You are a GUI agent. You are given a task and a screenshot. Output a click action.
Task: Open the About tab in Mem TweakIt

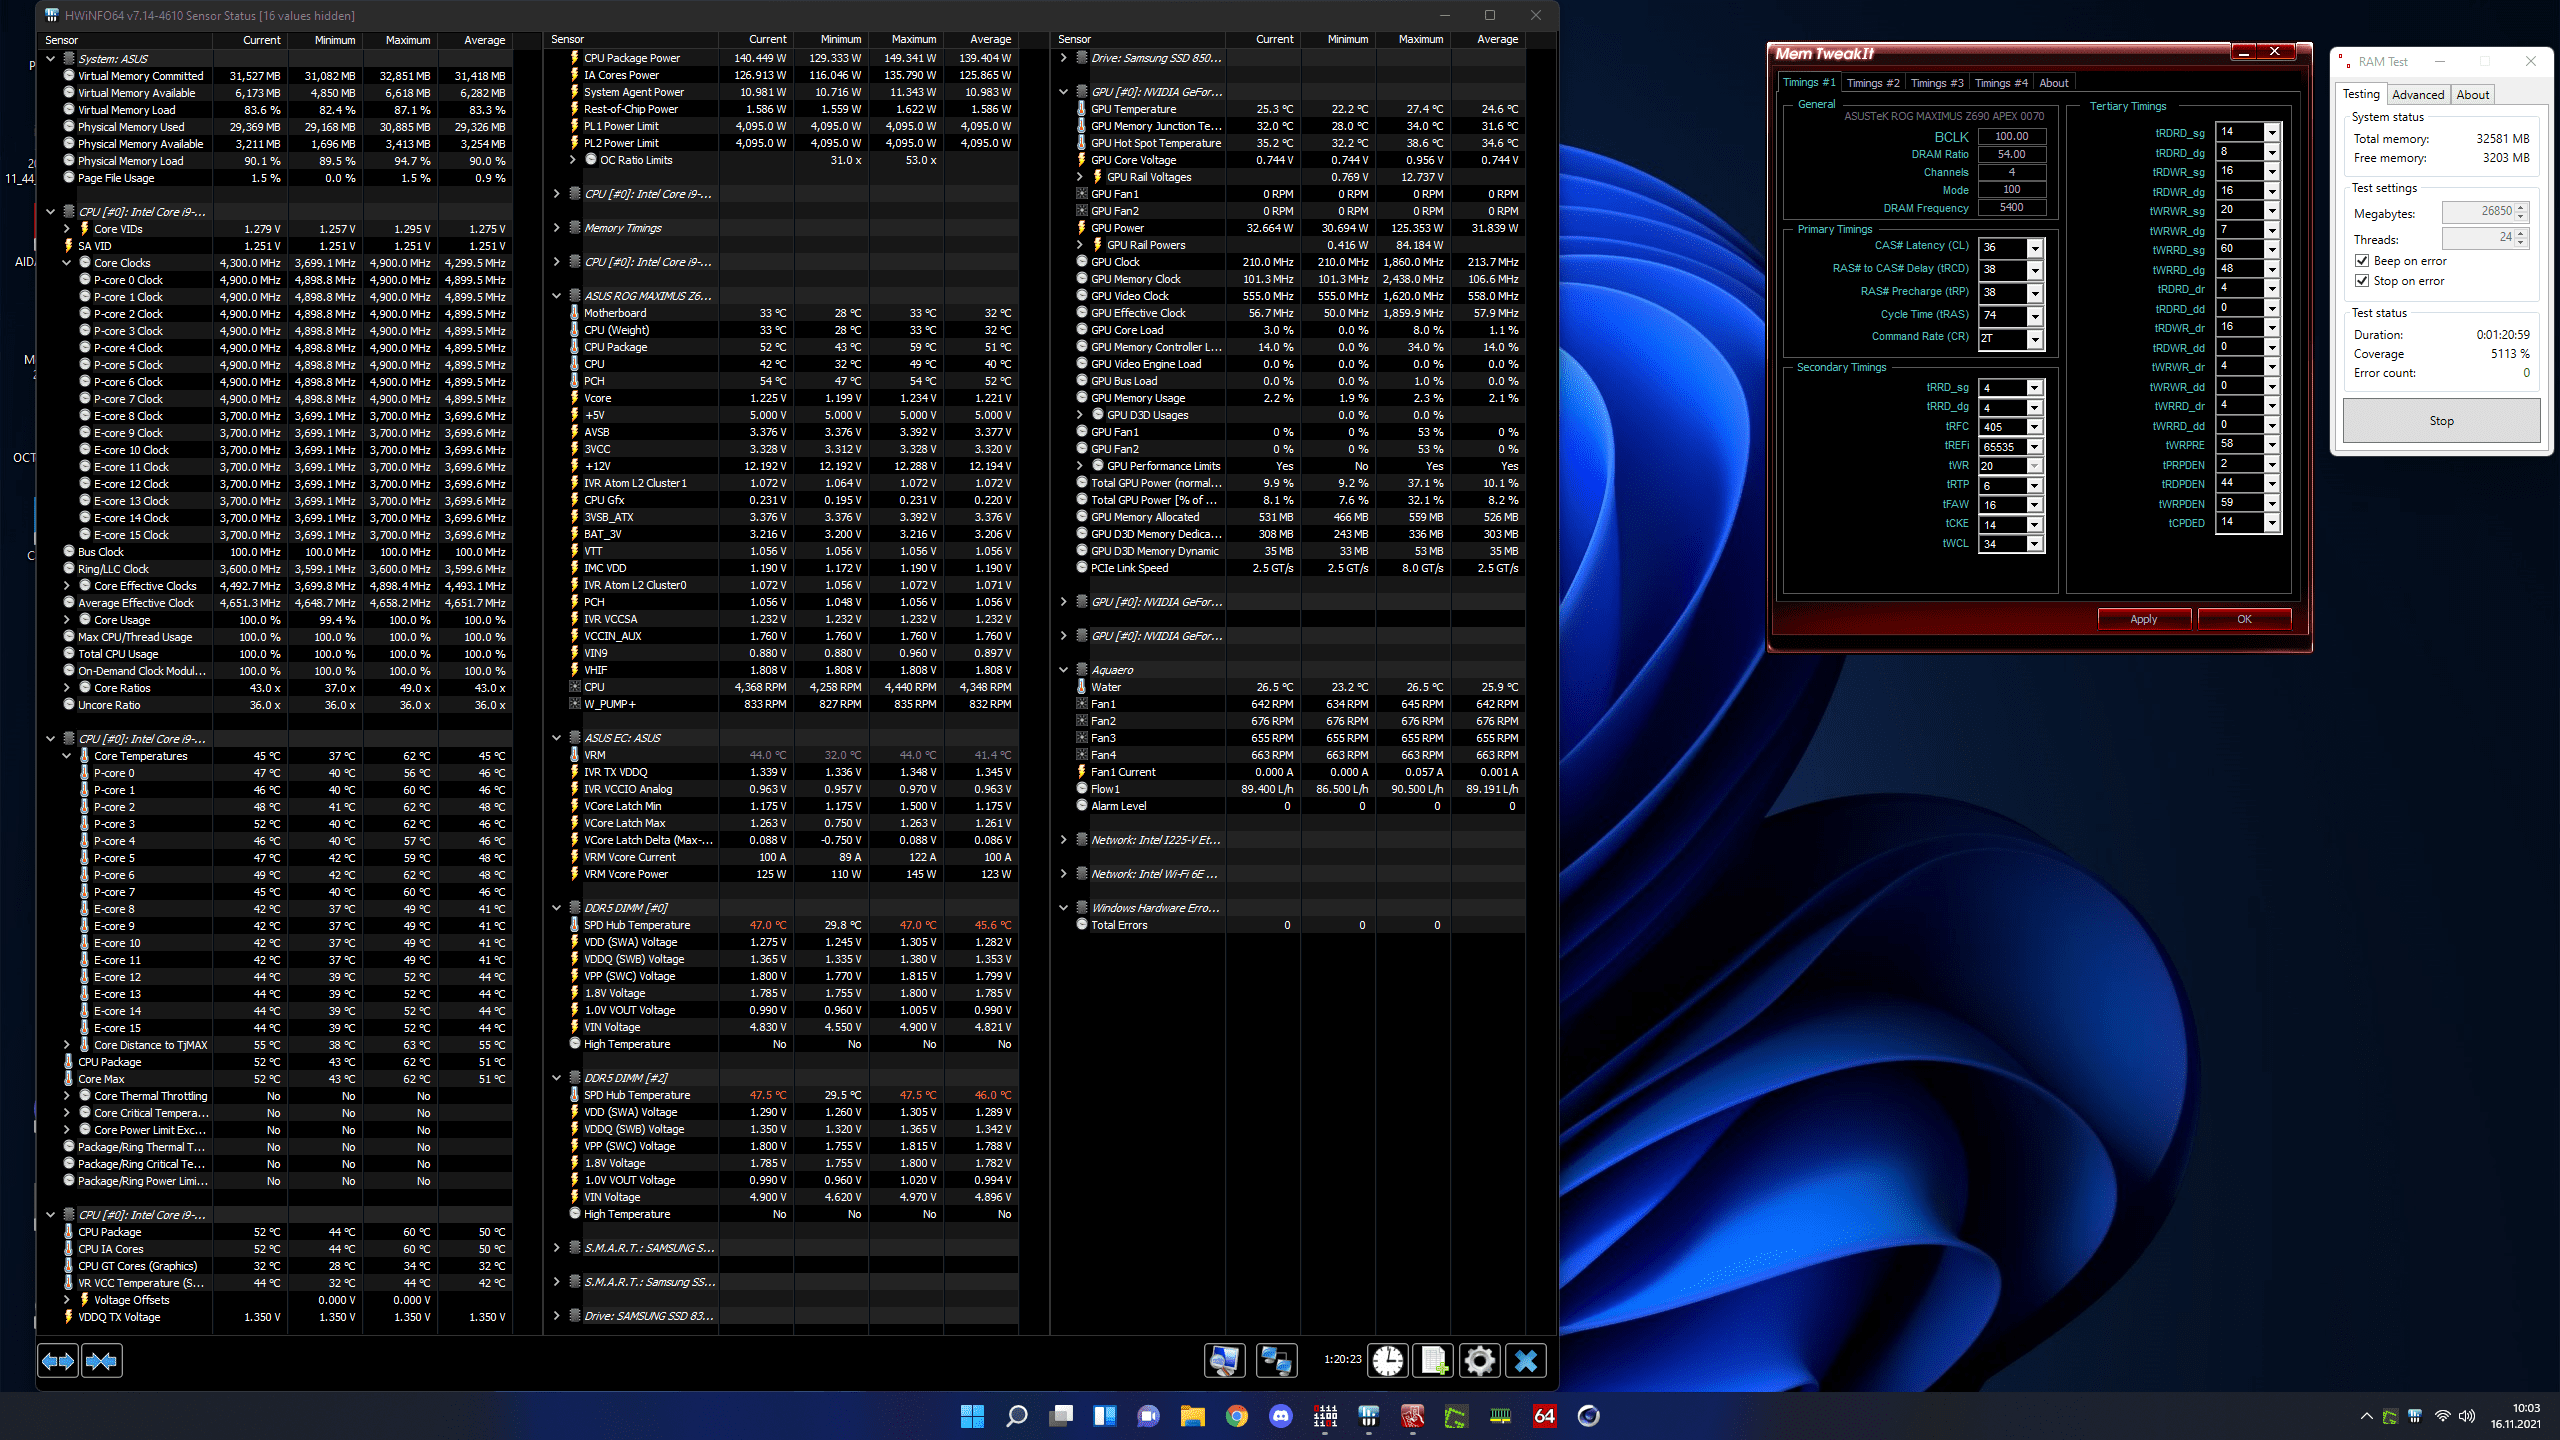point(2053,83)
